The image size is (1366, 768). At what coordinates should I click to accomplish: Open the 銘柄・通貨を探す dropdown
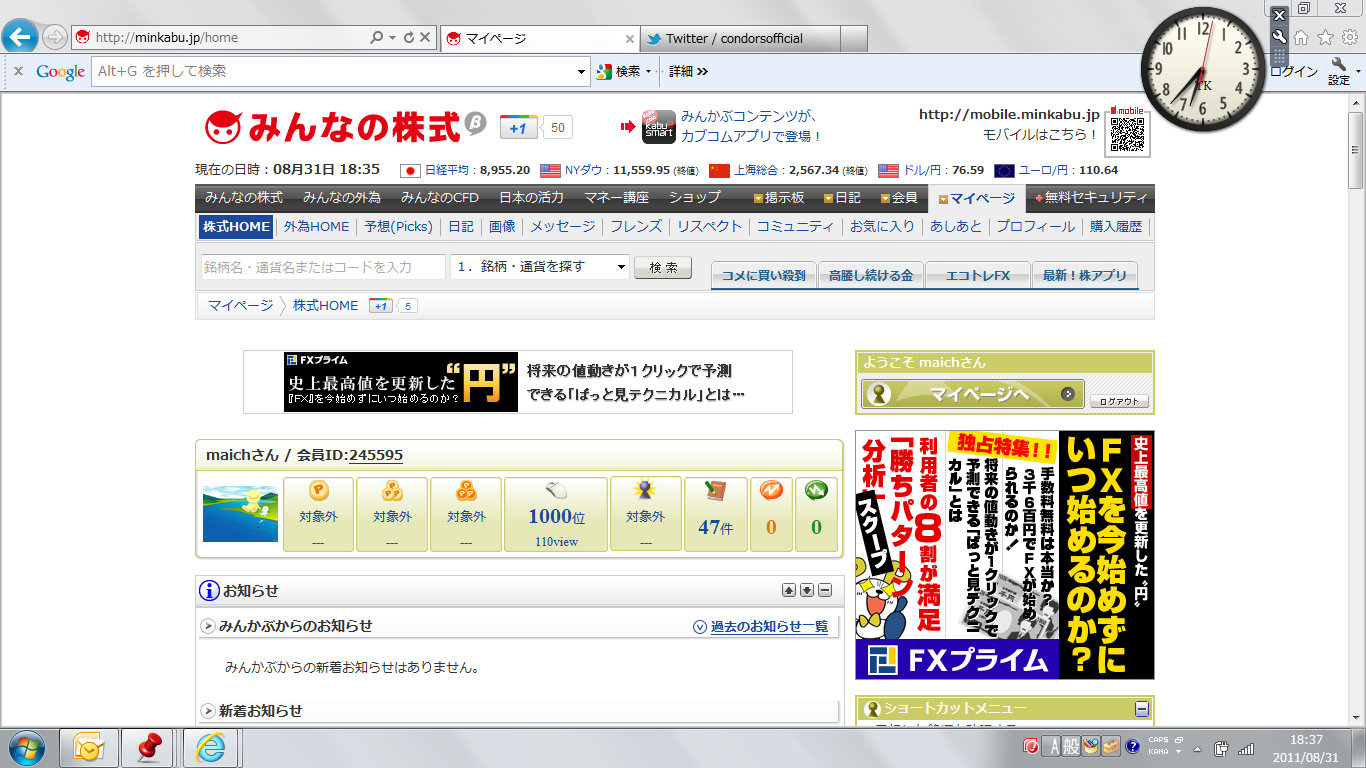coord(621,267)
